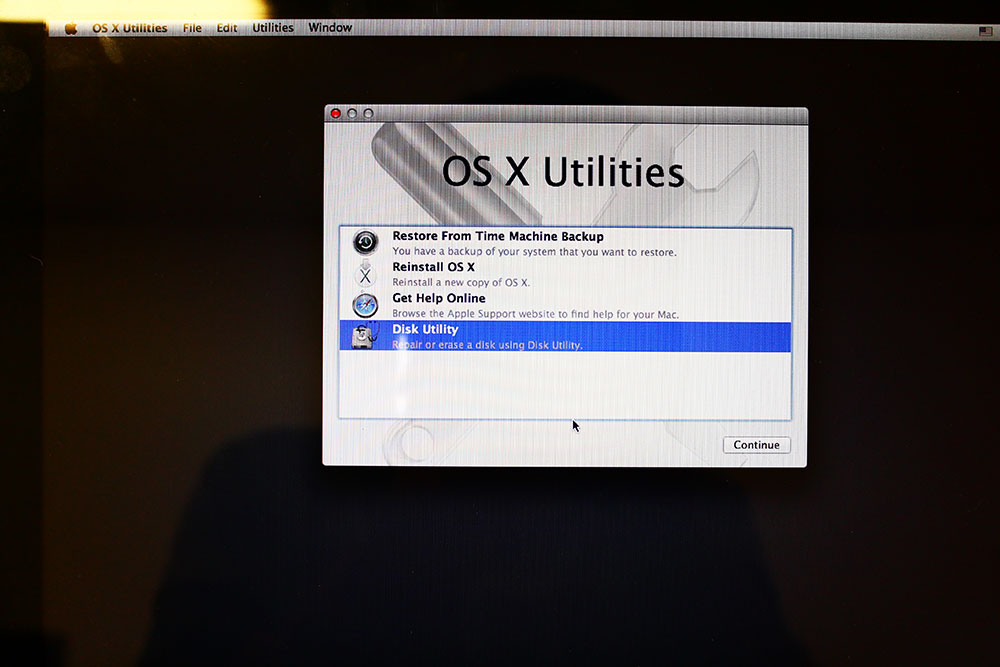Image resolution: width=1000 pixels, height=667 pixels.
Task: Open the Apple menu
Action: [x=71, y=29]
